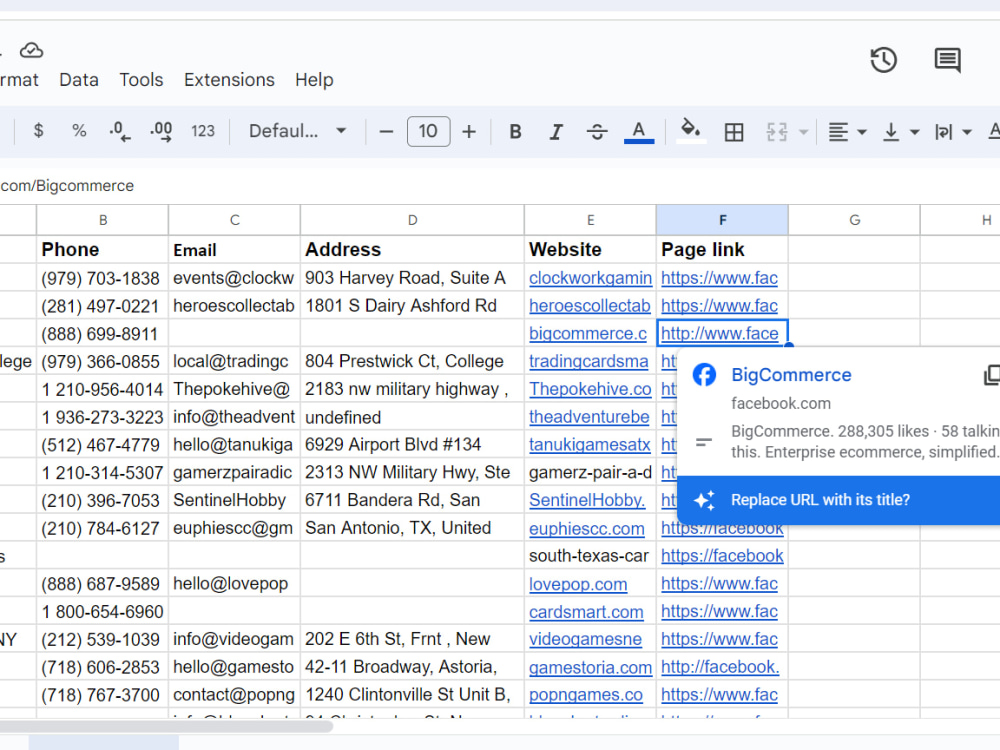The image size is (1000, 750).
Task: Open heroescollectab website link
Action: 590,305
